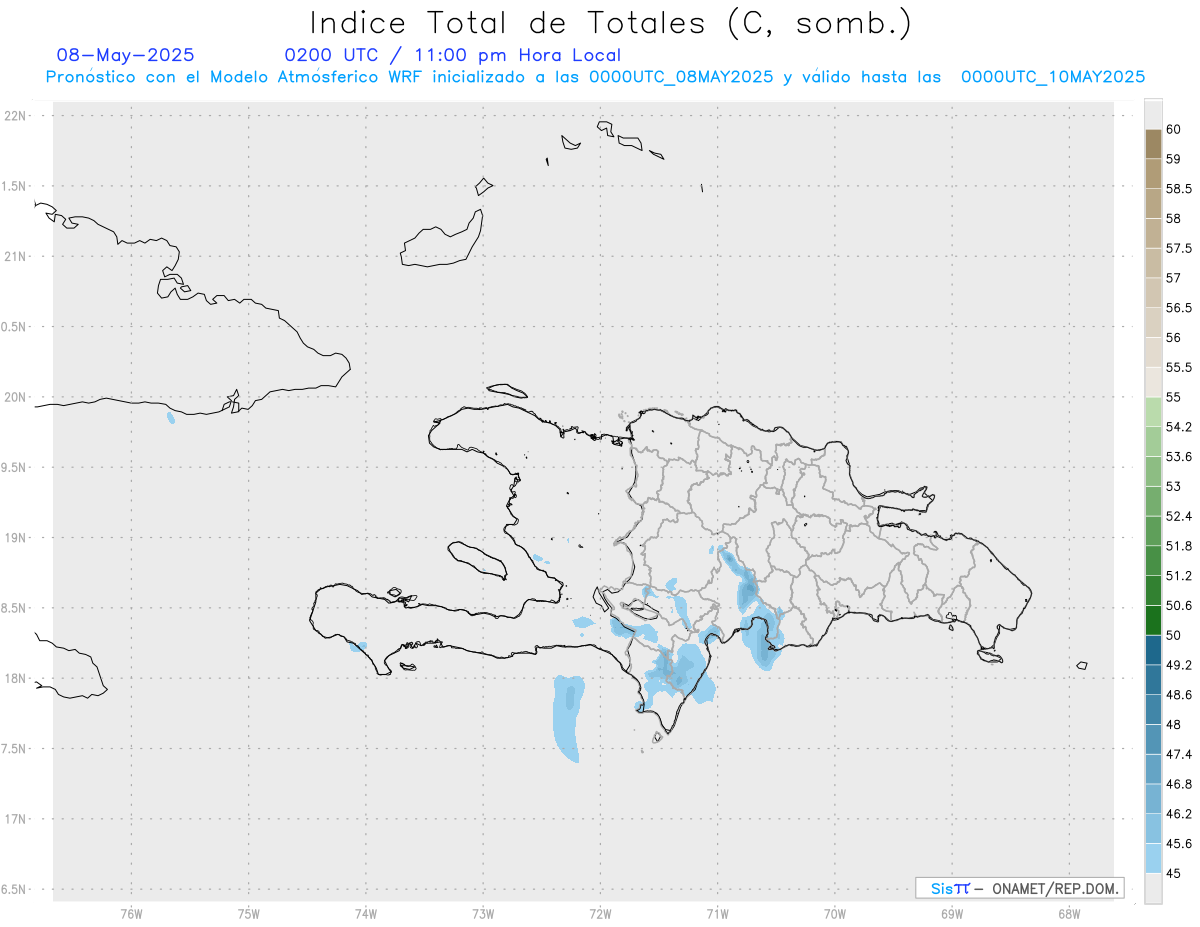Click the 'SisTT - ONAMET/REP.DOM.' label box
The width and height of the screenshot is (1200, 927).
[1019, 888]
